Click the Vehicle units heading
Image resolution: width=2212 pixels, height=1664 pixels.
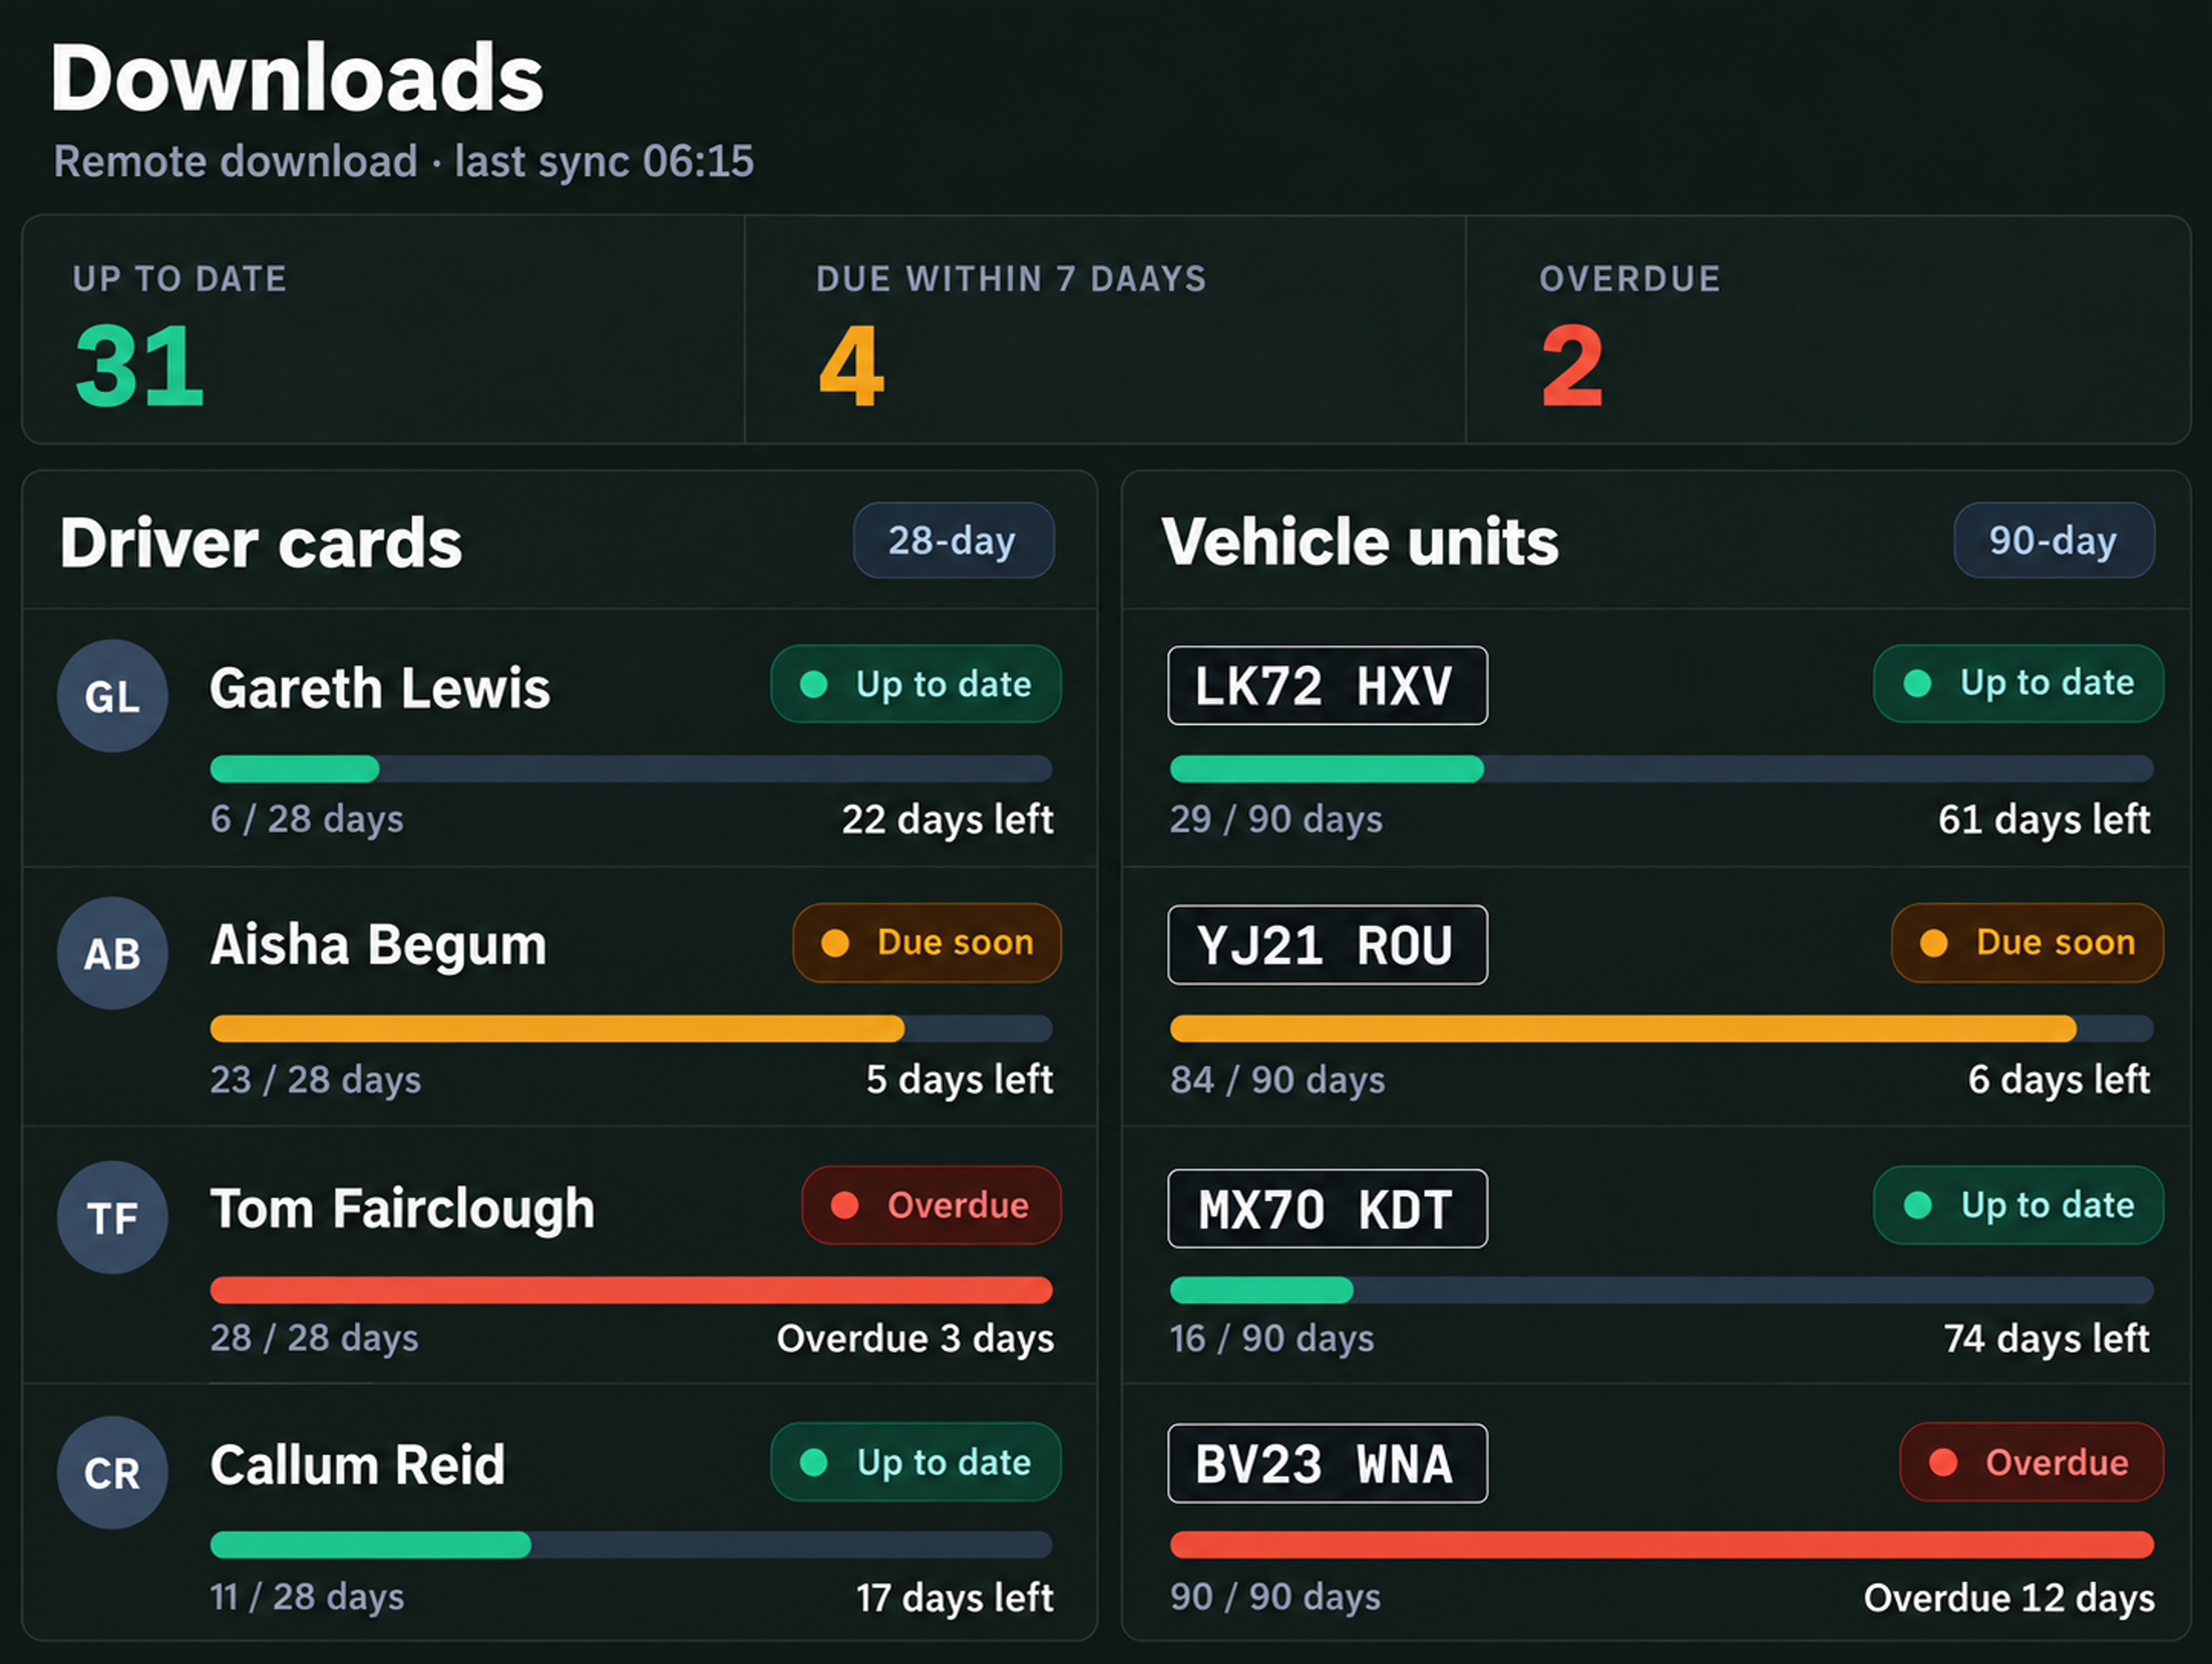click(x=1360, y=542)
